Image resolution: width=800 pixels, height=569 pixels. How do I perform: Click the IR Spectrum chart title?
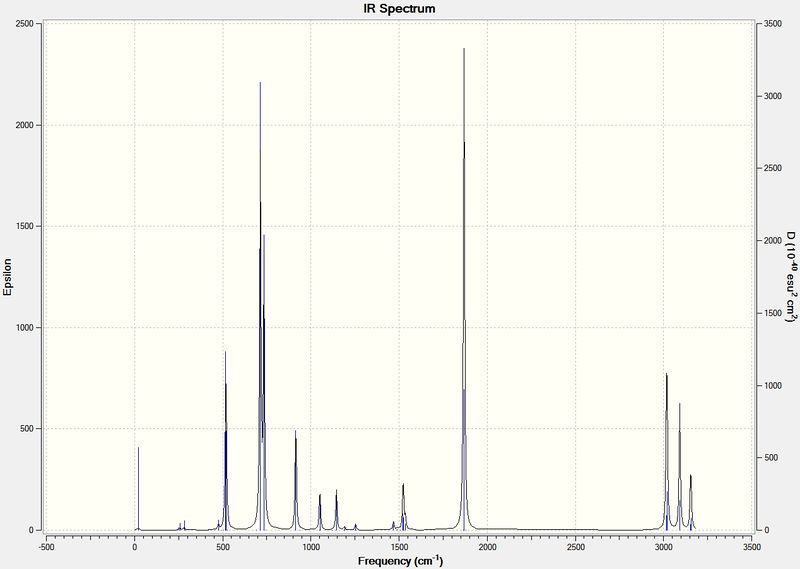[x=399, y=9]
